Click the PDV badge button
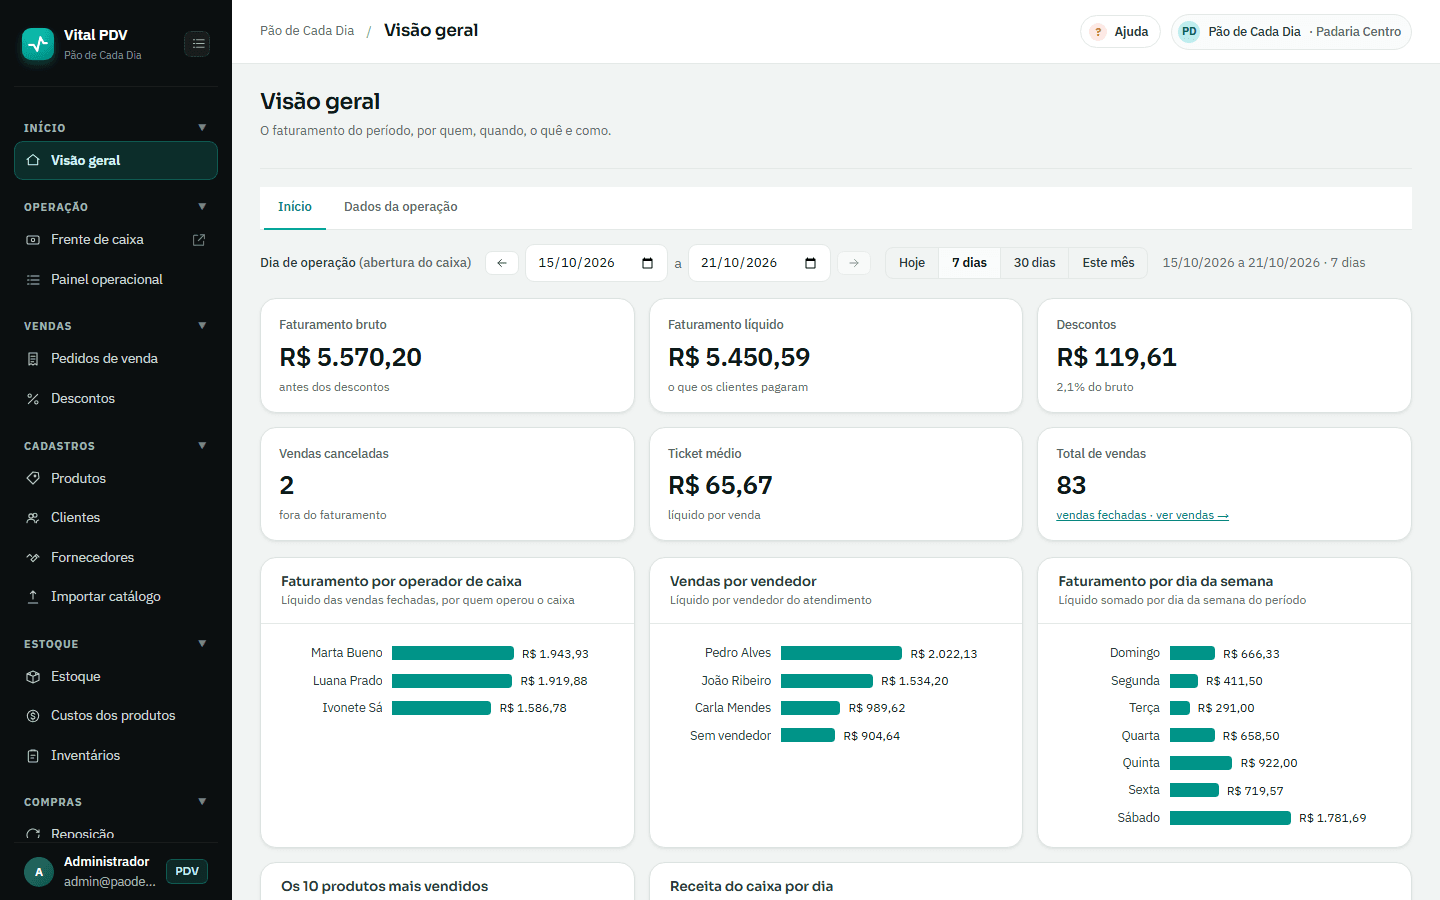Viewport: 1440px width, 900px height. pos(187,872)
